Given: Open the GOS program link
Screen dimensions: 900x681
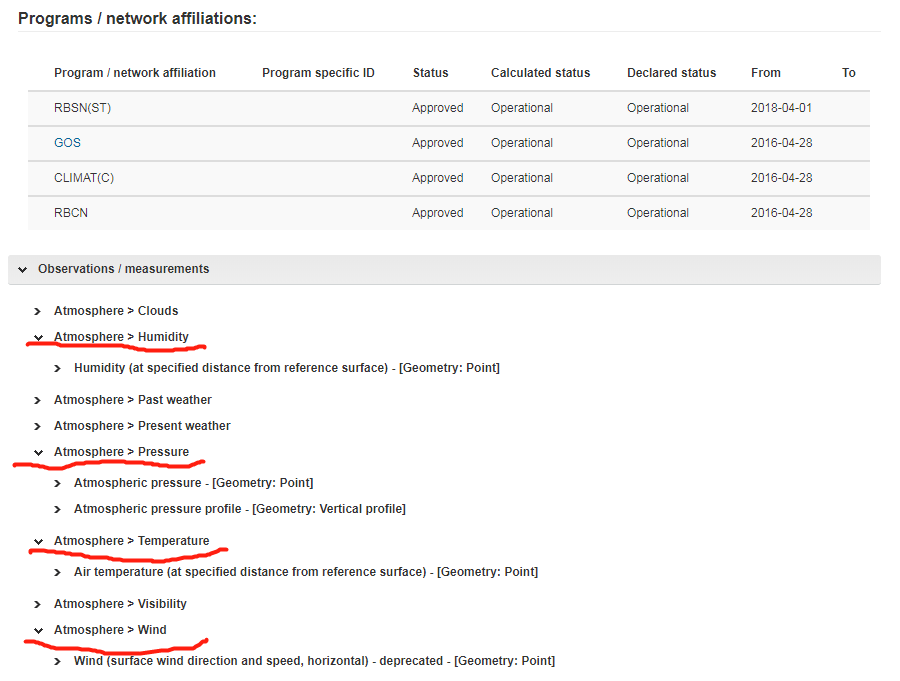Looking at the screenshot, I should (x=67, y=143).
